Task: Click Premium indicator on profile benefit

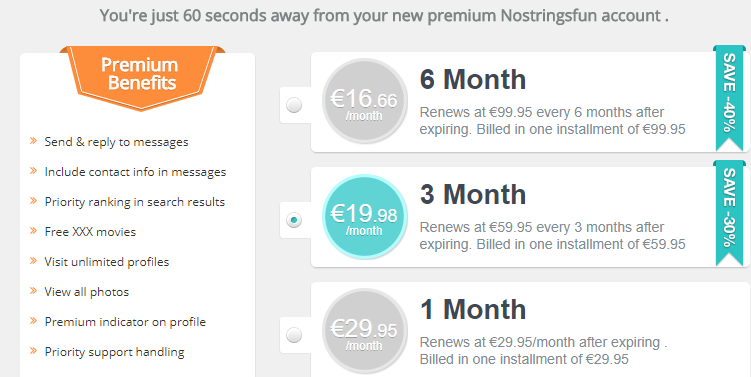Action: click(x=125, y=322)
